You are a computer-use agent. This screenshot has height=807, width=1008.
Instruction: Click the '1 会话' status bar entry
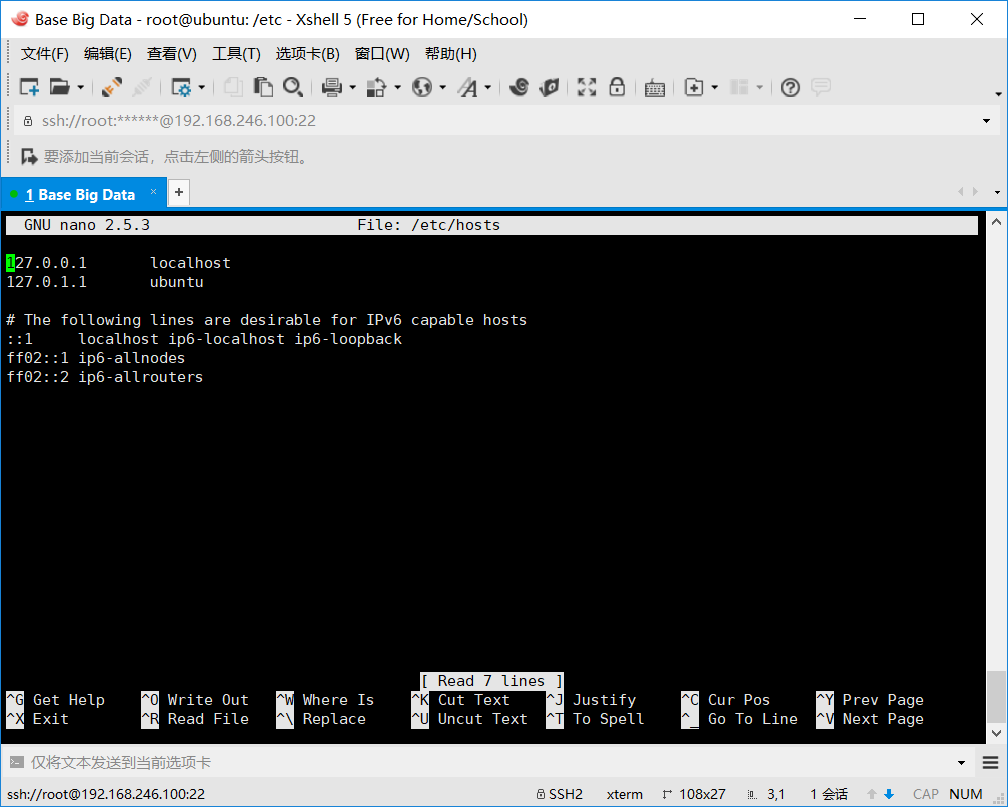(828, 794)
